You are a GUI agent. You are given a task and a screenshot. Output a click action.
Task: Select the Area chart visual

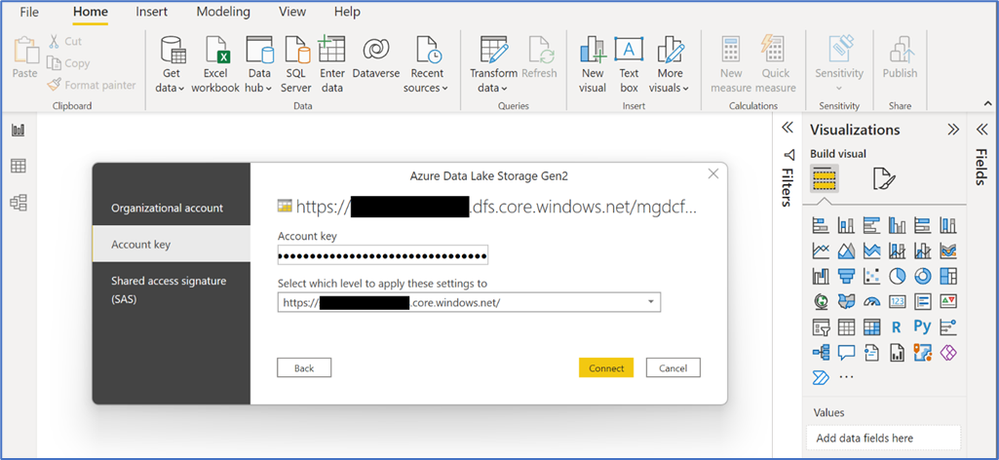846,250
